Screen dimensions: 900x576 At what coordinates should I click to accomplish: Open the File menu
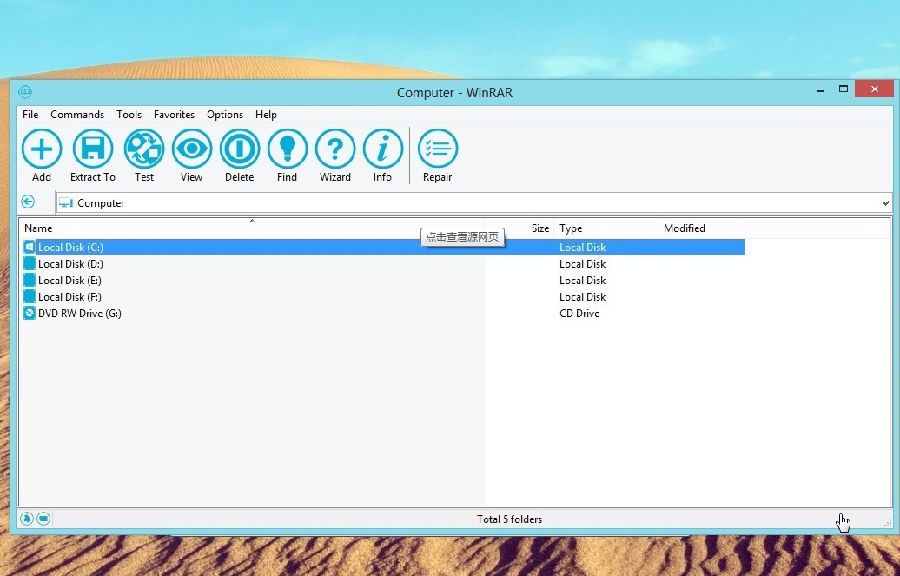tap(30, 114)
